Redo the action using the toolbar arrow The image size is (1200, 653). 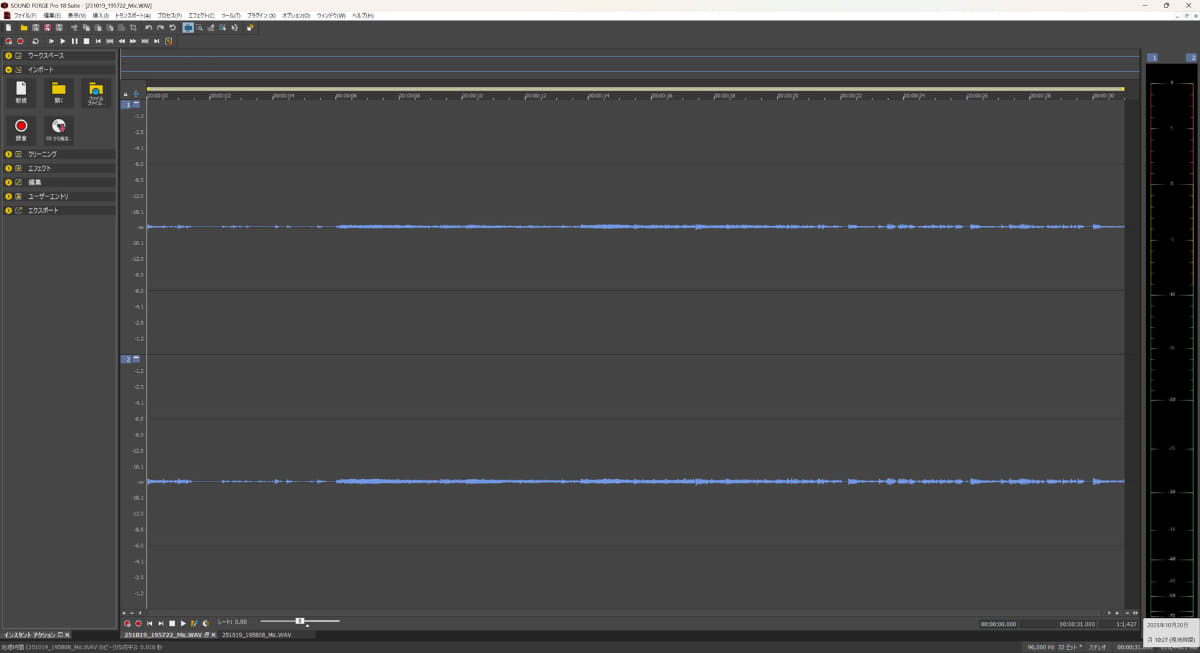point(160,28)
